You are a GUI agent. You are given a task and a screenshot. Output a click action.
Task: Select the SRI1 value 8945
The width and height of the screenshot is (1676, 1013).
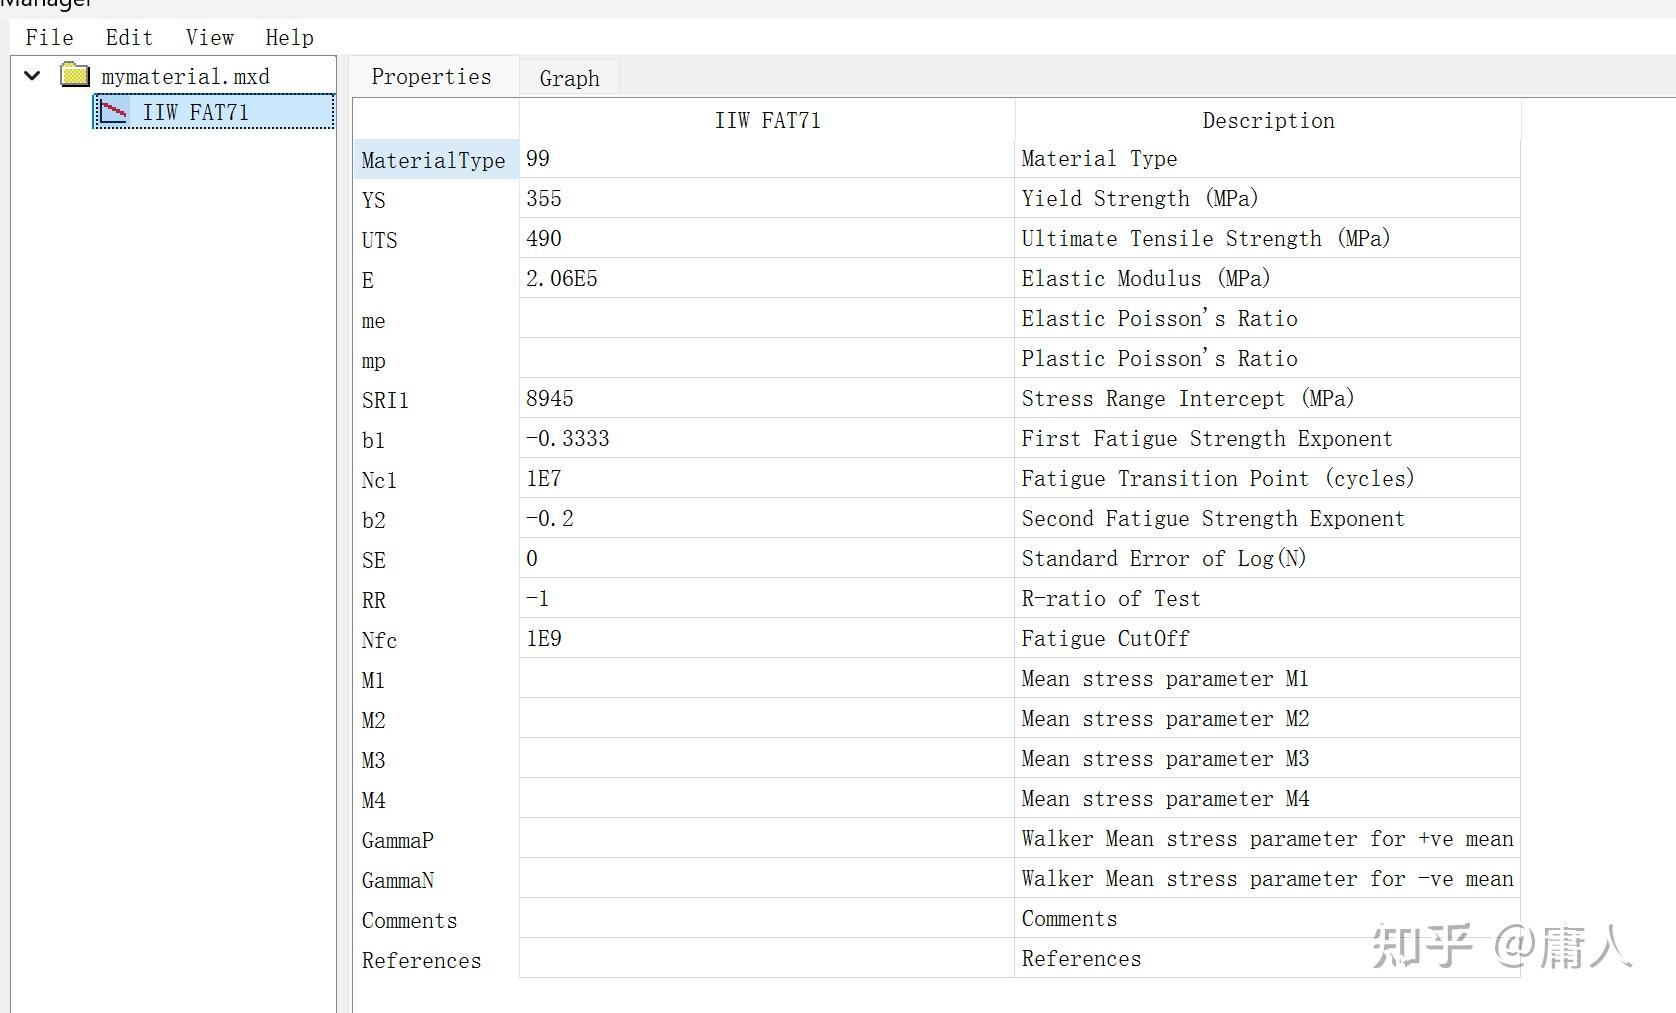(x=766, y=399)
